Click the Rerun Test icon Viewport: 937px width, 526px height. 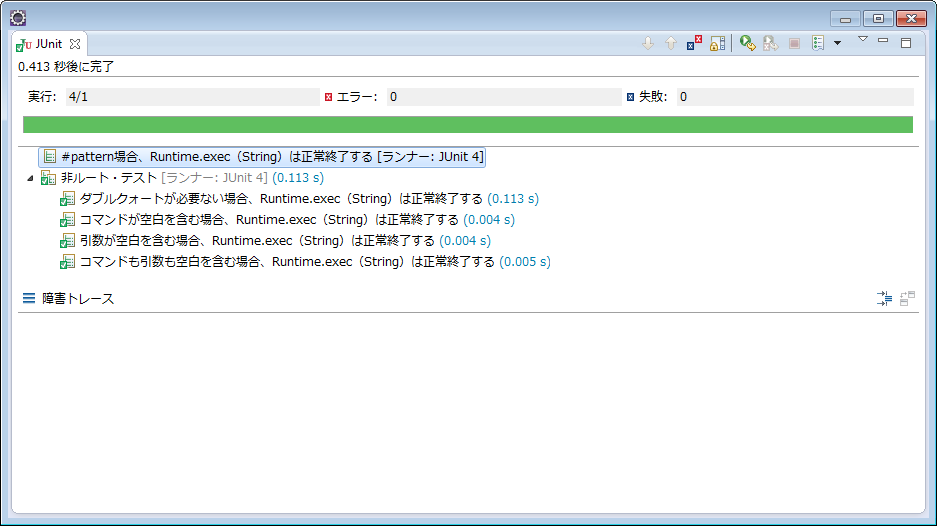[x=747, y=43]
